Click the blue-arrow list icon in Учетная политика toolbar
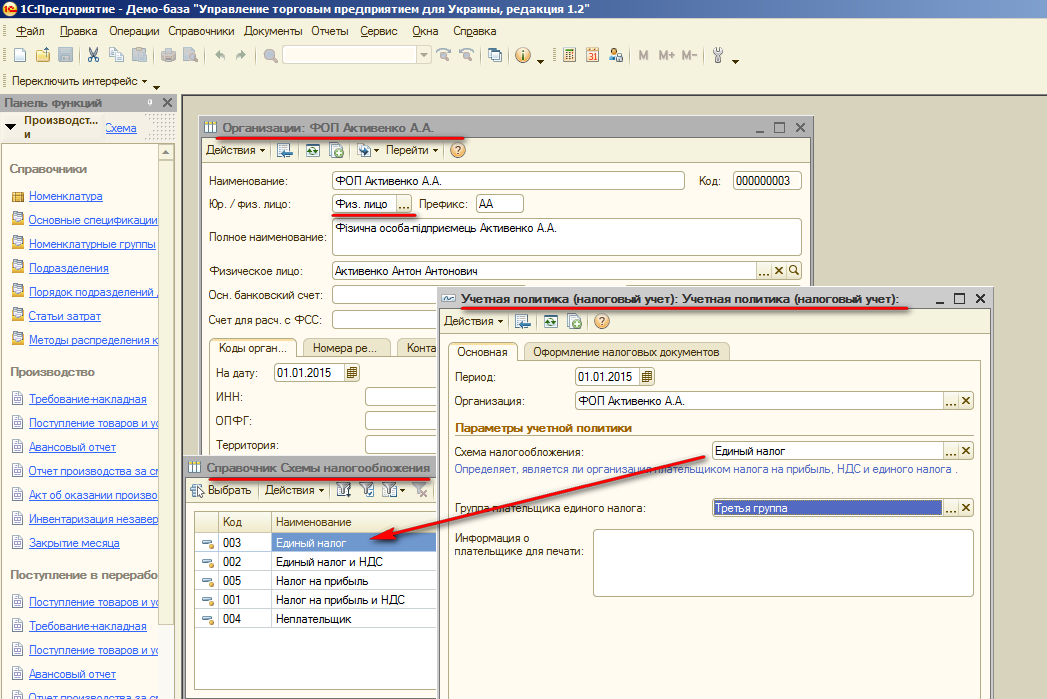The image size is (1047, 699). 522,321
